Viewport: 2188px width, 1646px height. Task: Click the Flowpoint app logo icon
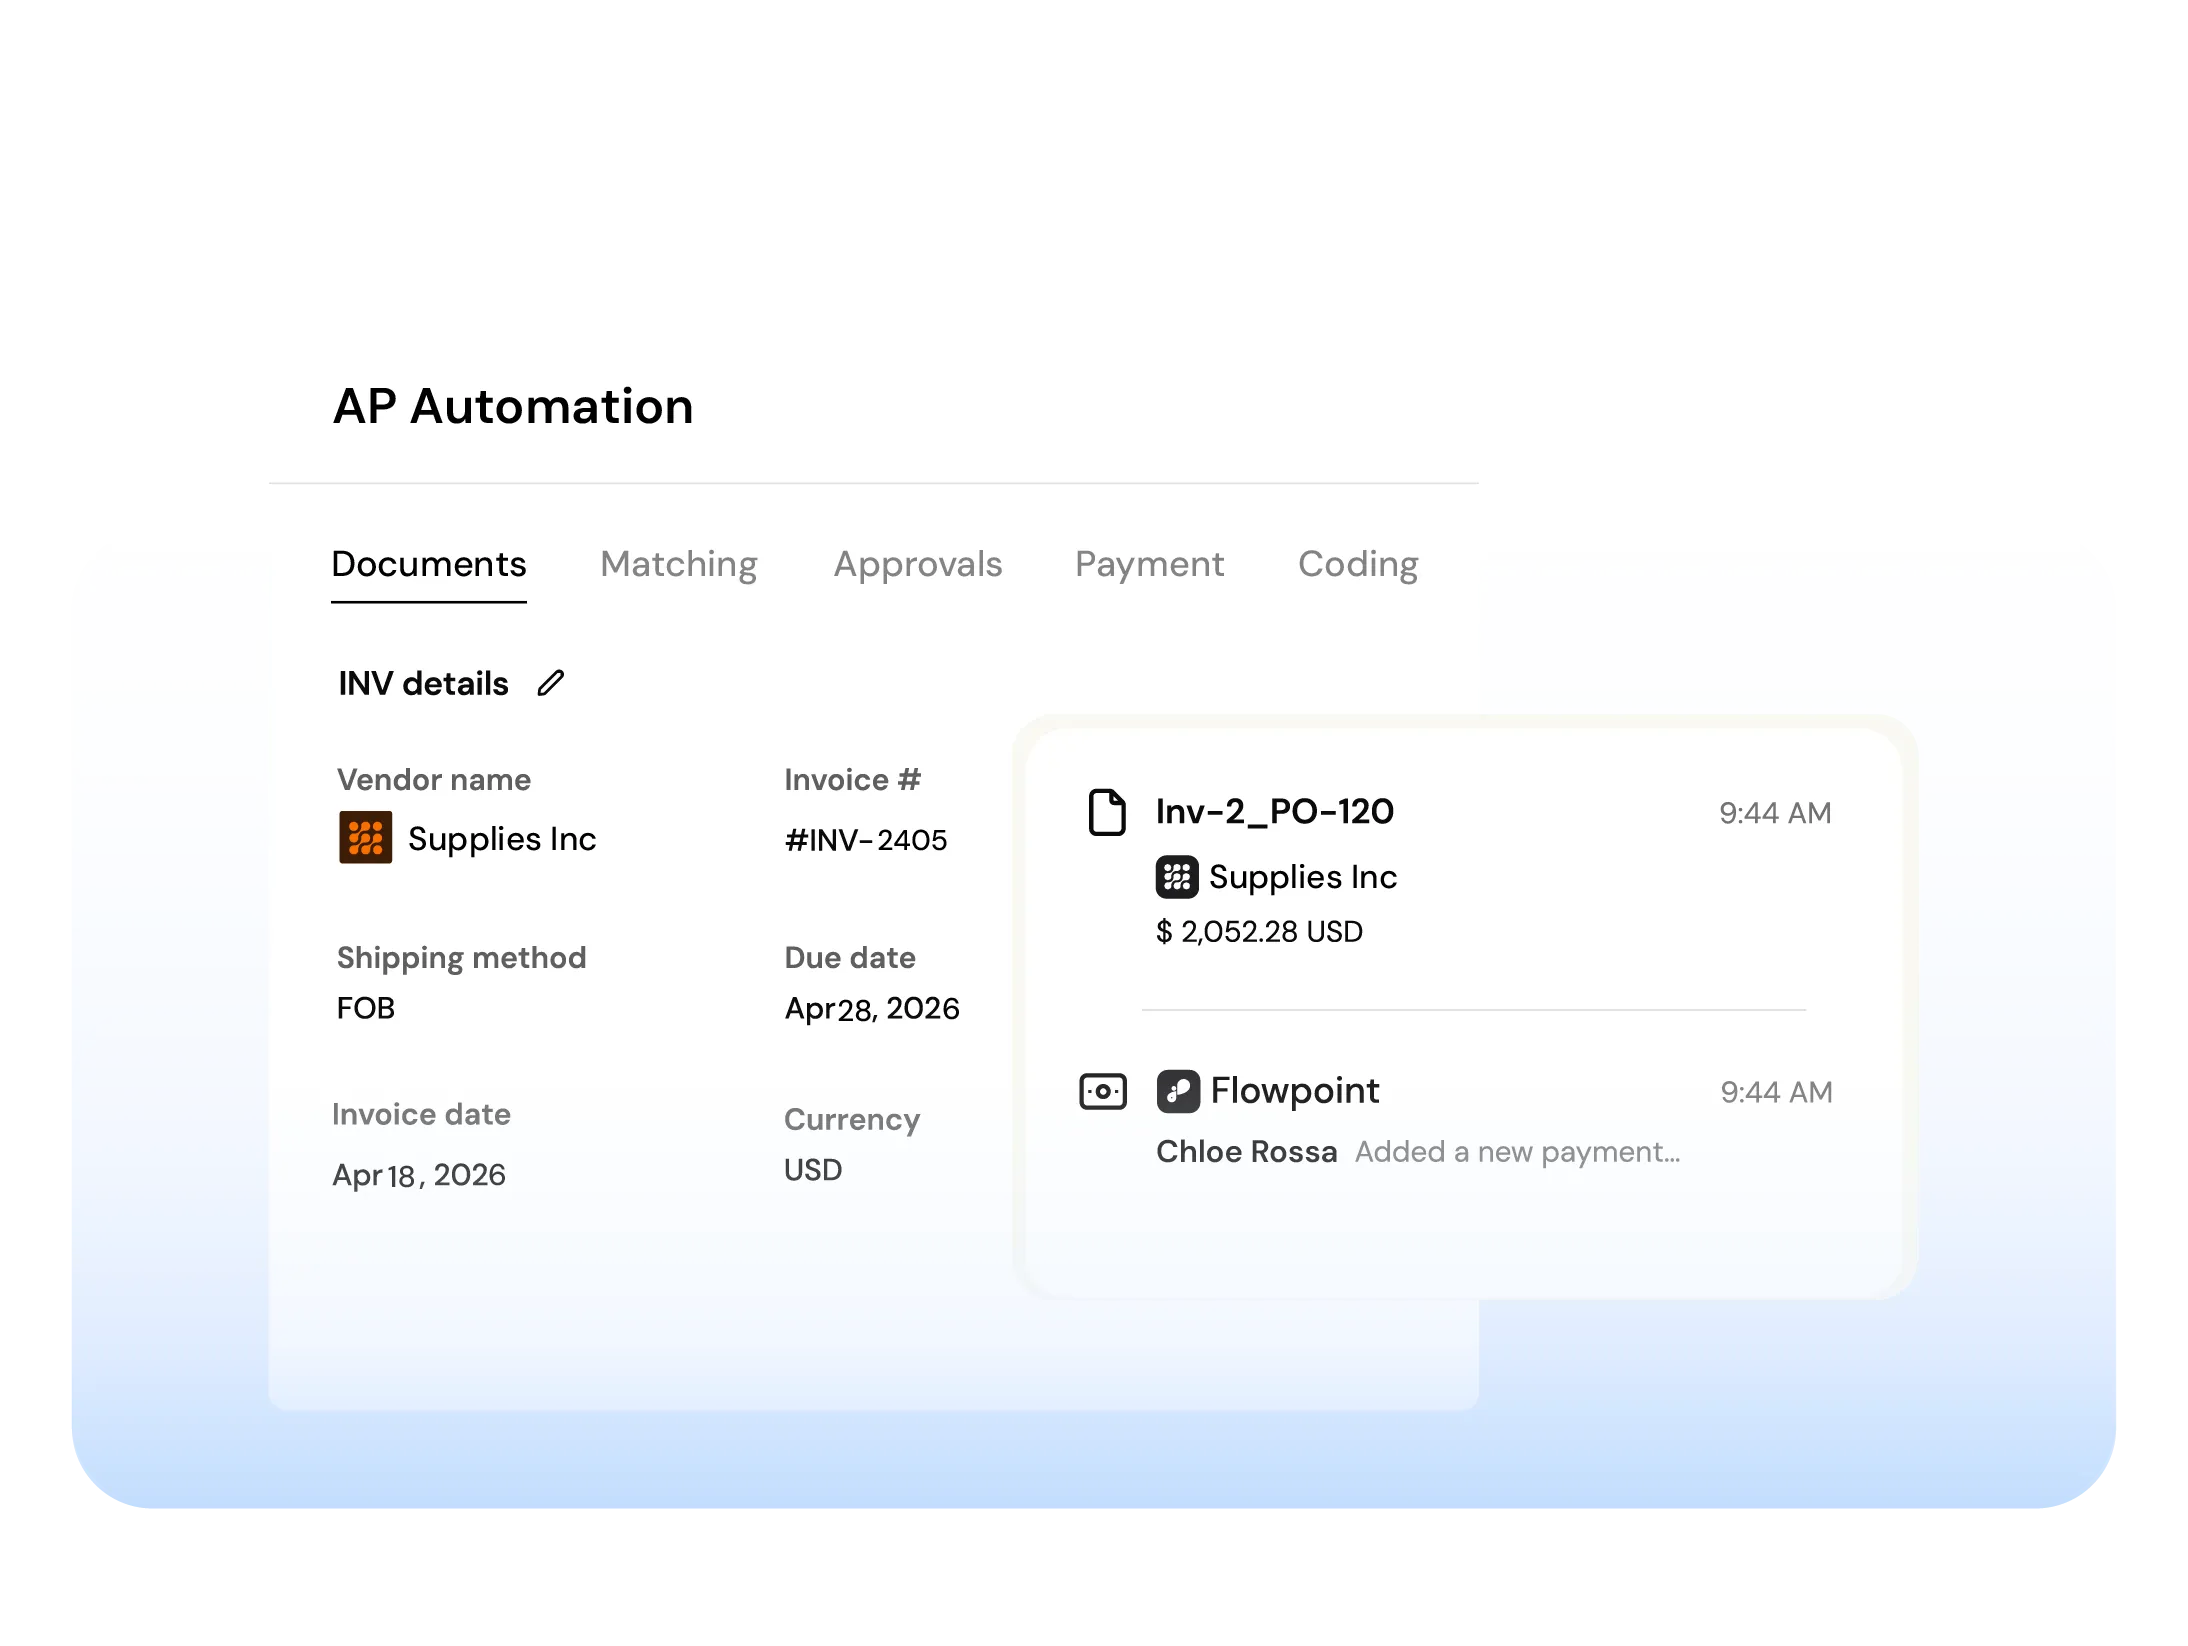tap(1178, 1091)
